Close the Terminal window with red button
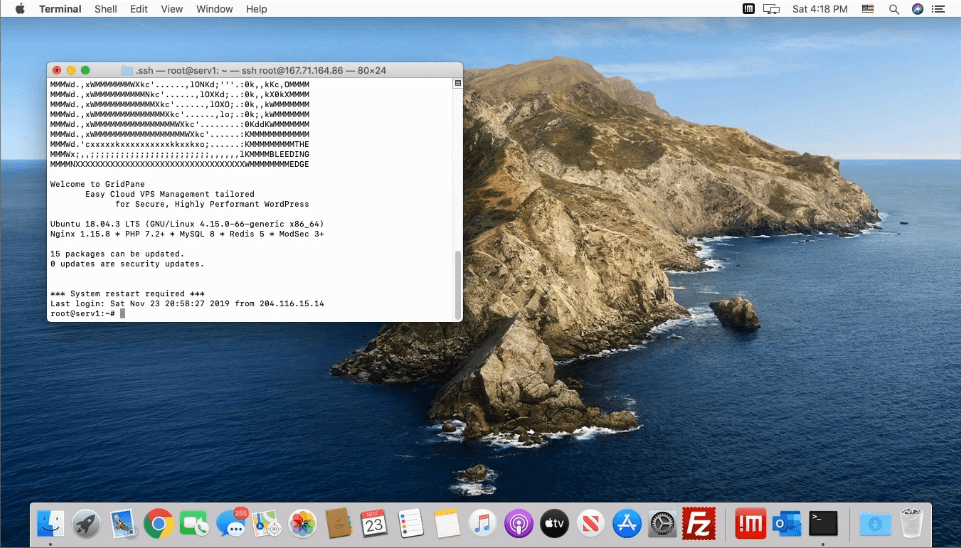Image resolution: width=961 pixels, height=548 pixels. pos(57,70)
